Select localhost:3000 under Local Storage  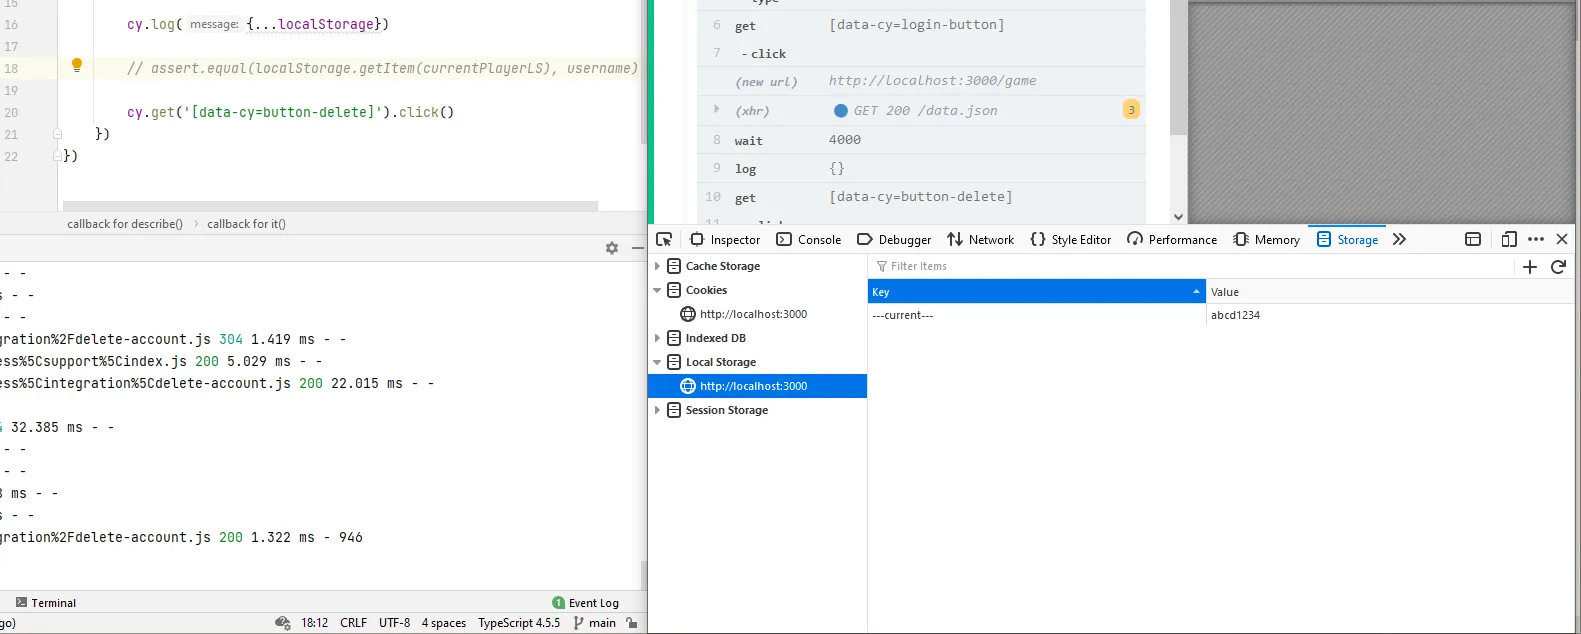pyautogui.click(x=757, y=386)
